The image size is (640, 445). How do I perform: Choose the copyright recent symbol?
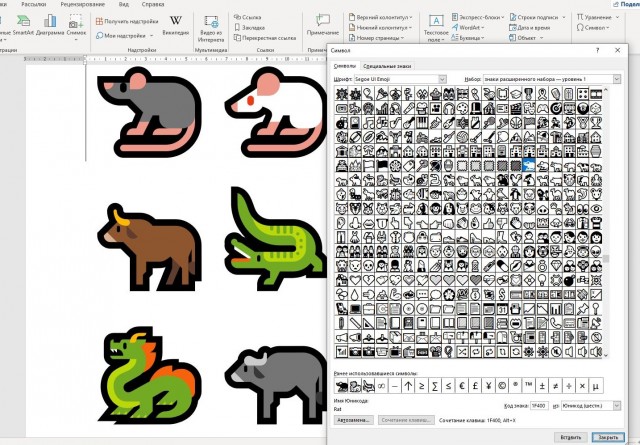502,385
